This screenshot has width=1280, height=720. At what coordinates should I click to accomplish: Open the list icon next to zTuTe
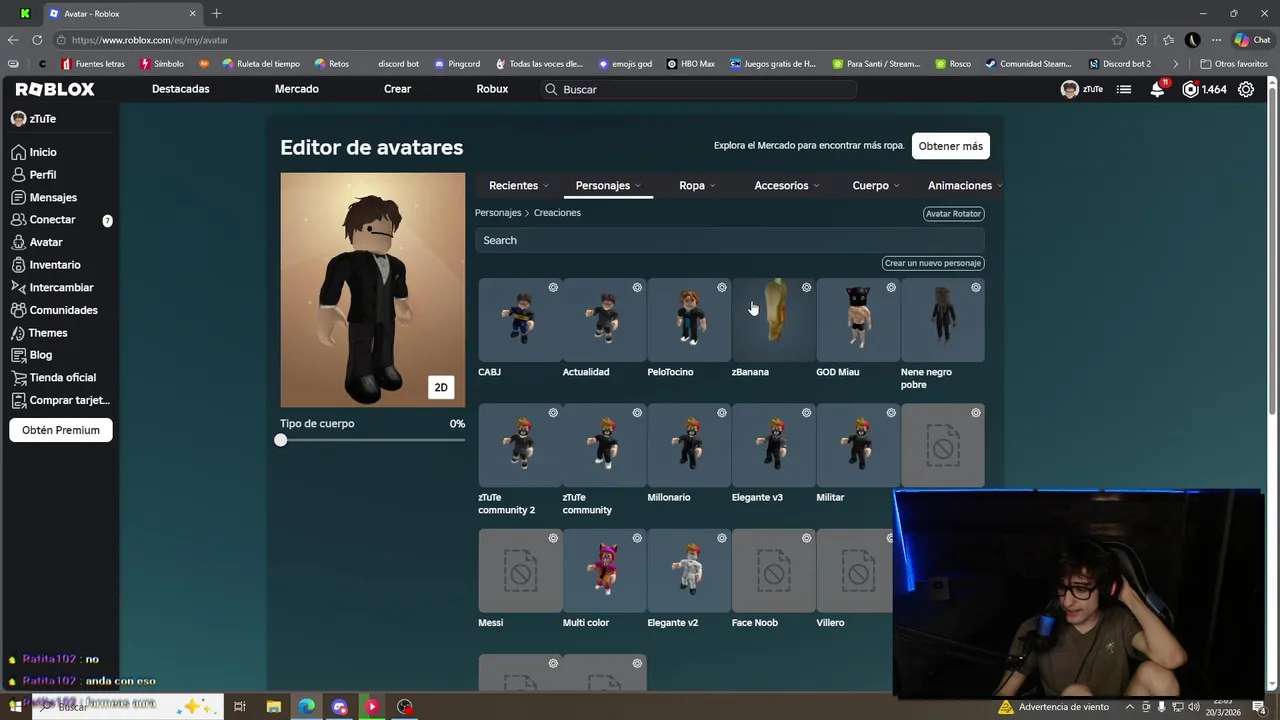(x=1124, y=89)
